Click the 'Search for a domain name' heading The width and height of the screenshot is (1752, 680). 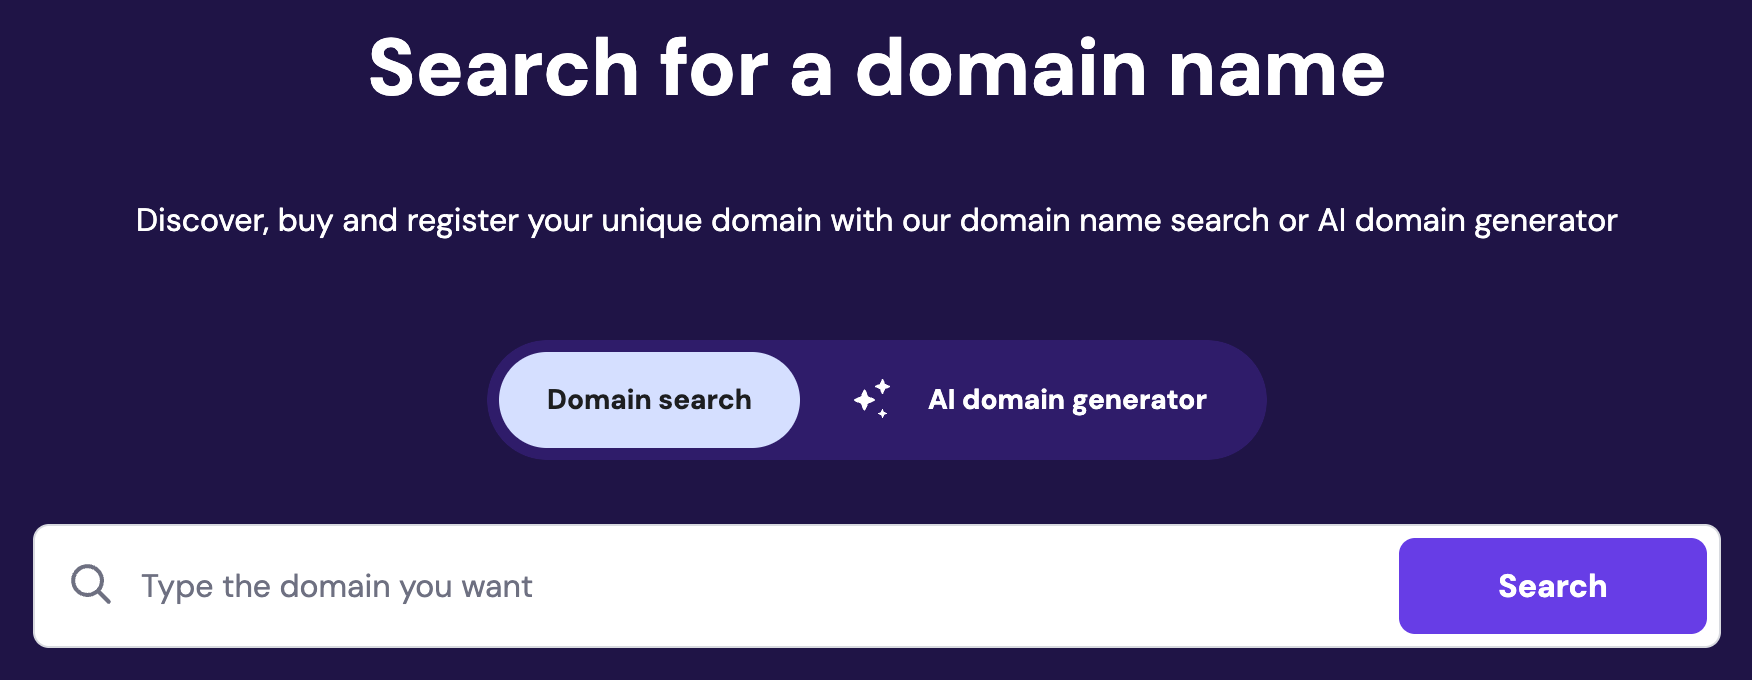pos(876,66)
